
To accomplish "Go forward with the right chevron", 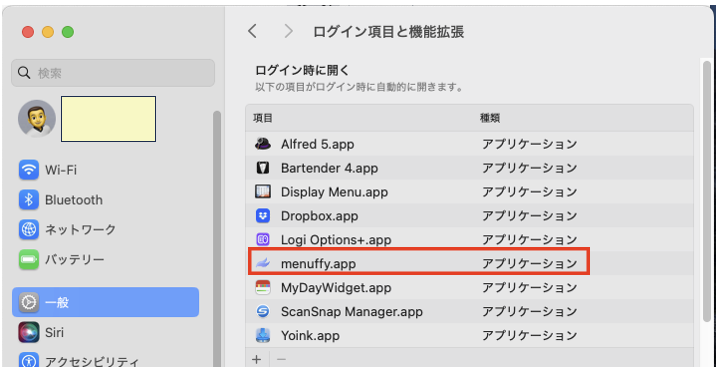I will pos(288,32).
